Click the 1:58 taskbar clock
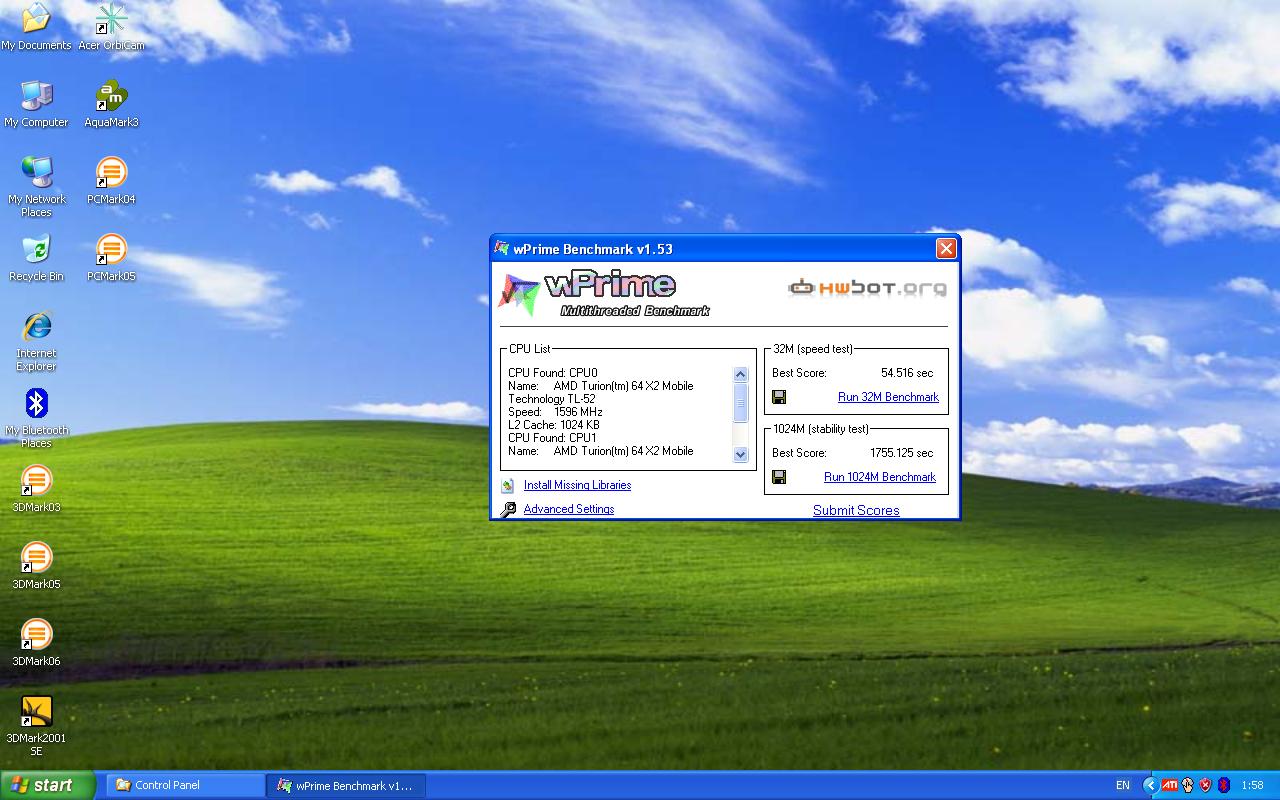 [x=1252, y=786]
